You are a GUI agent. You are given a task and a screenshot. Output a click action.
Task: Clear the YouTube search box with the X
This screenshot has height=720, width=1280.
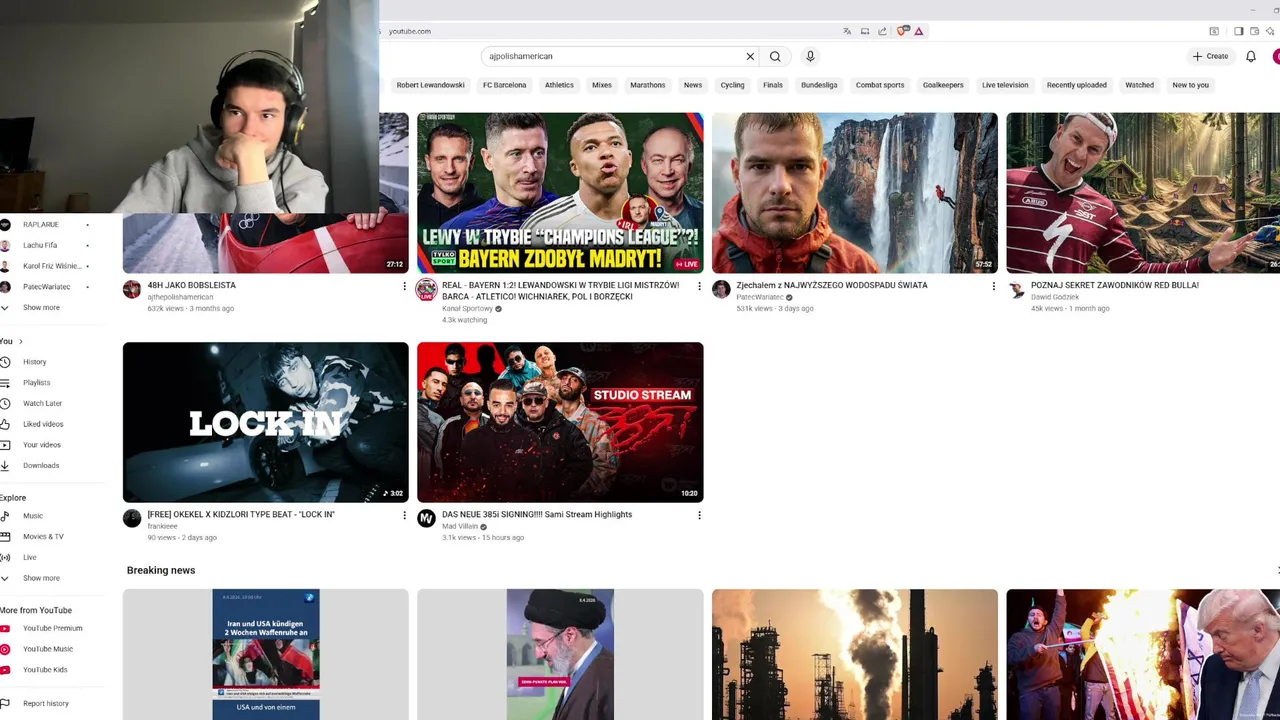[x=750, y=56]
